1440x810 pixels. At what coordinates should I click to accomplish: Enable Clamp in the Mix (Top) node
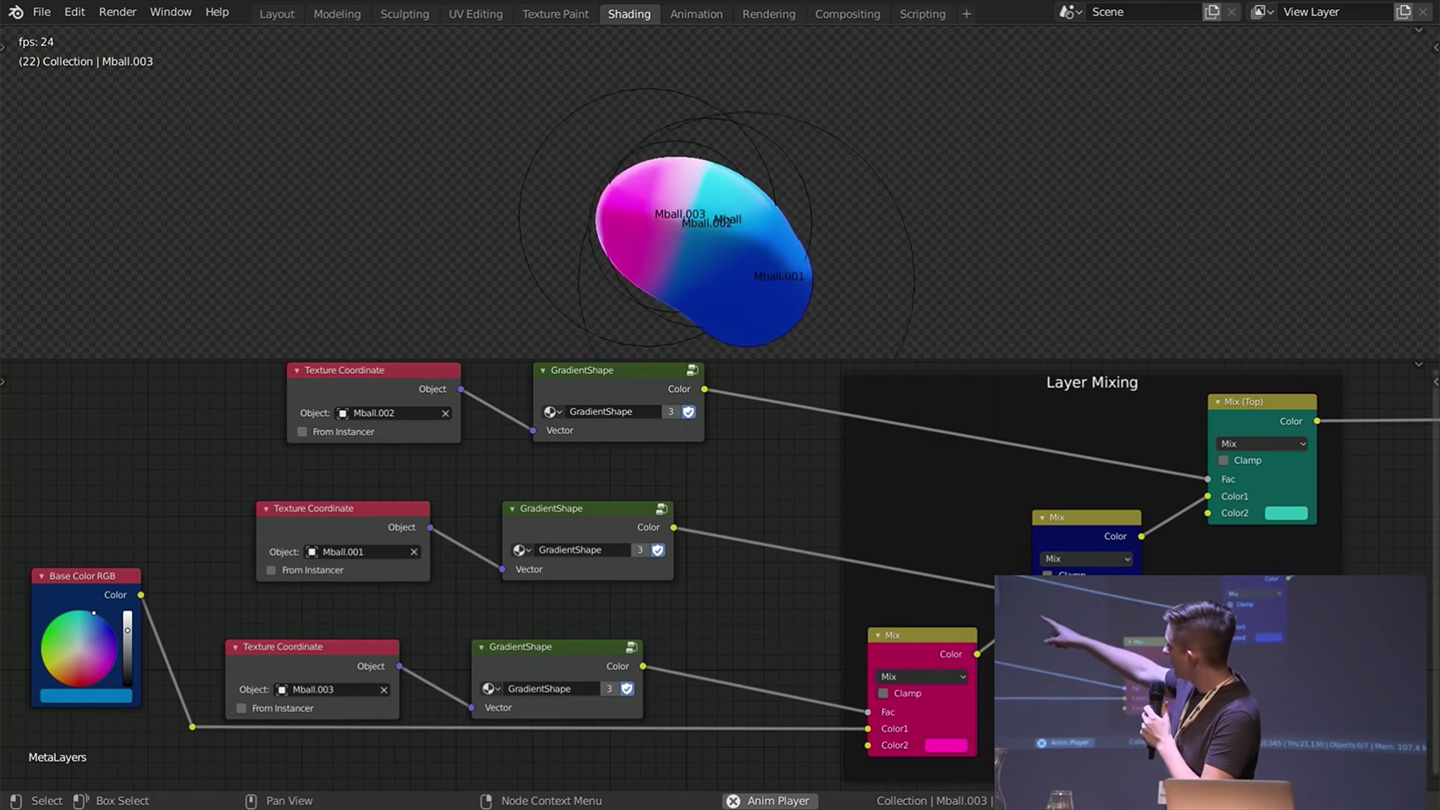(1223, 460)
